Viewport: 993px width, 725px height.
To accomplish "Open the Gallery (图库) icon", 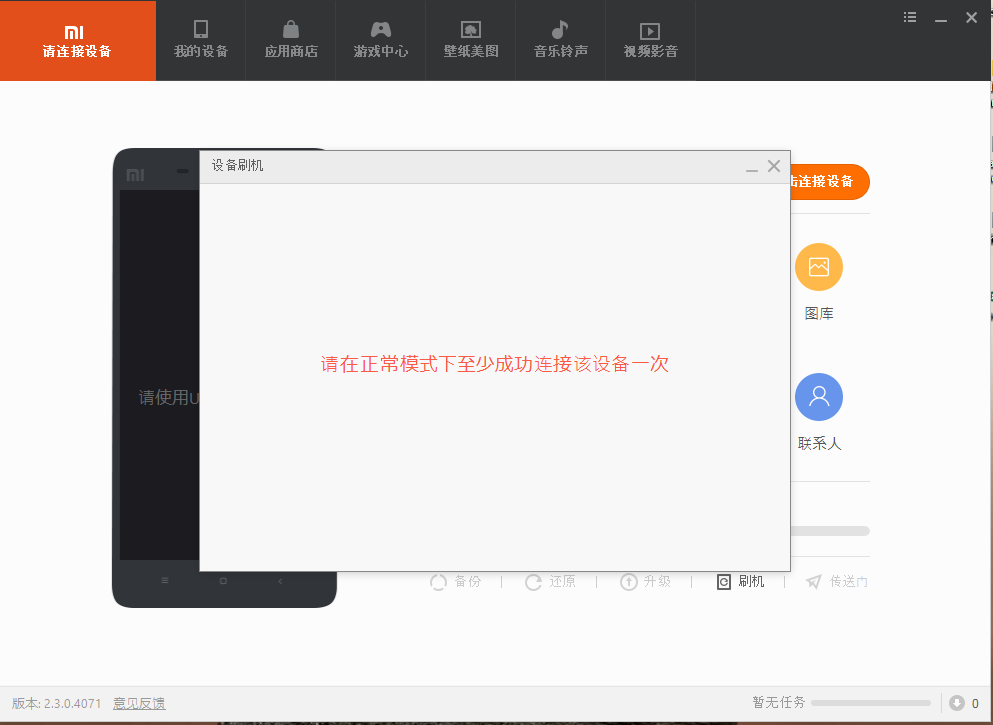I will coord(818,268).
